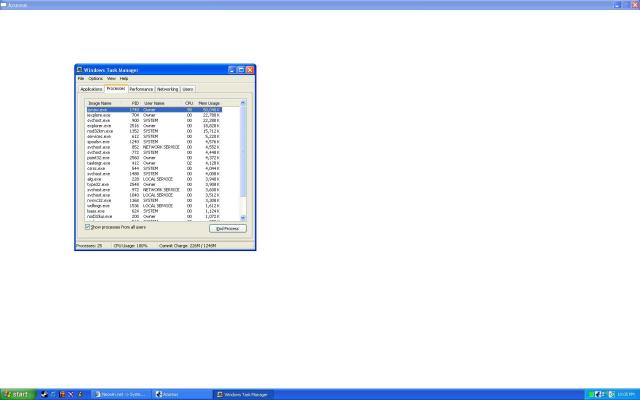This screenshot has width=640, height=400.
Task: Select the alg.exe process row
Action: pyautogui.click(x=154, y=179)
